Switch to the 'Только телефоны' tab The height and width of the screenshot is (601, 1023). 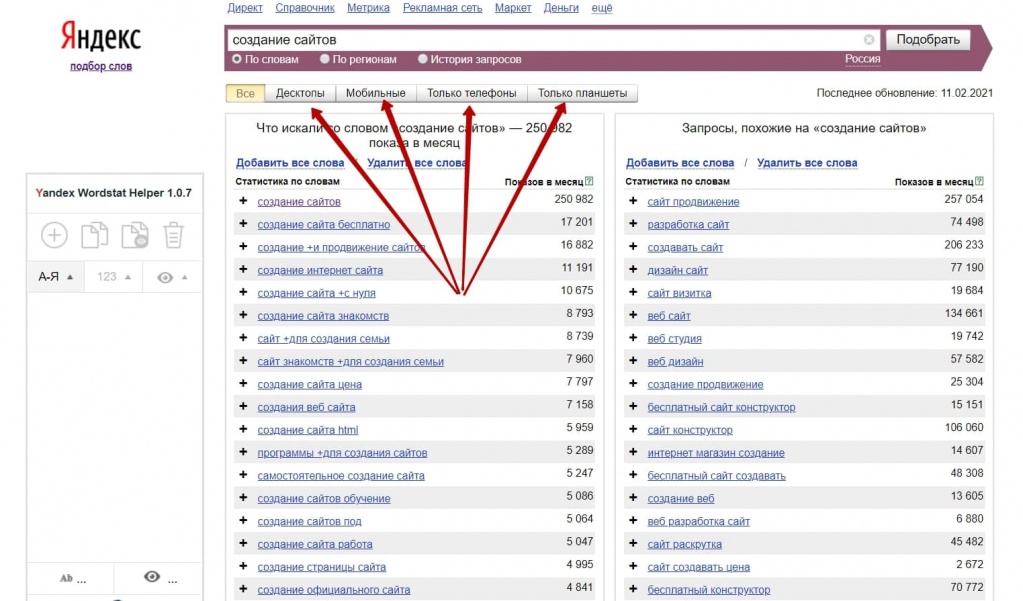coord(471,94)
